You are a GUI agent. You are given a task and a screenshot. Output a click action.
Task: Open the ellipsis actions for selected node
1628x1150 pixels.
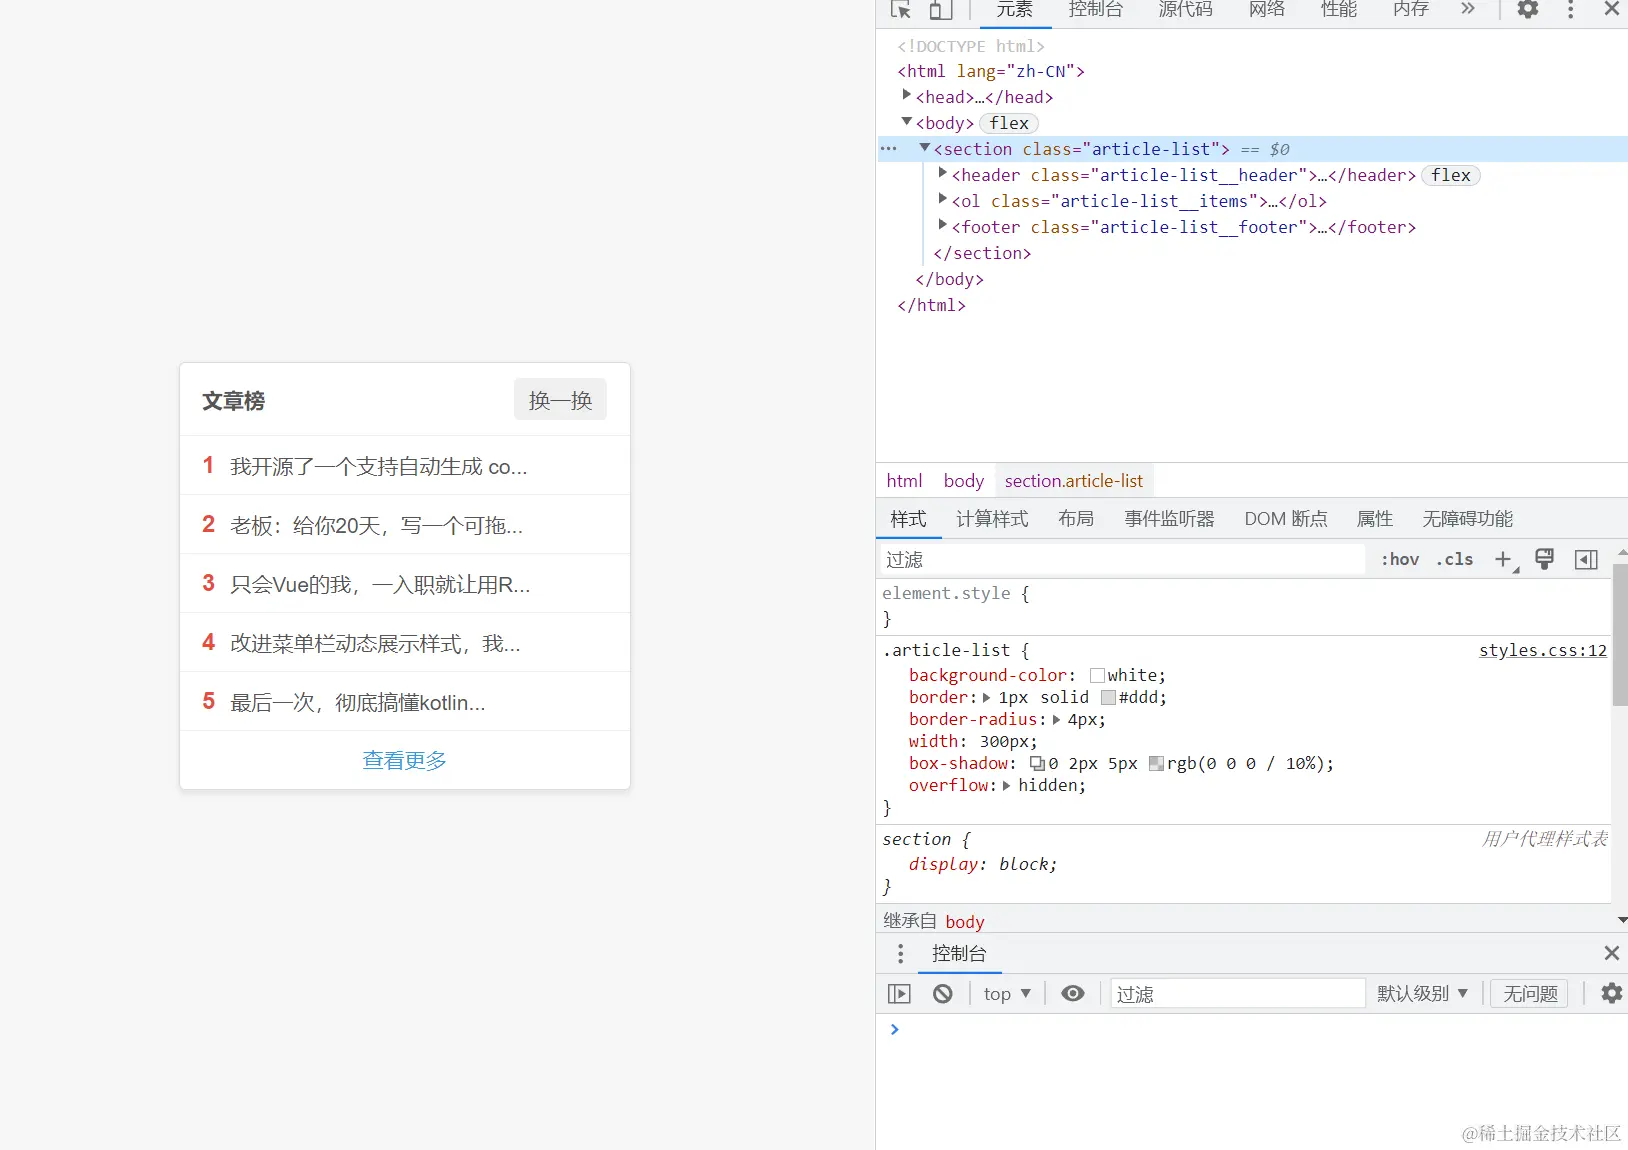click(x=888, y=149)
